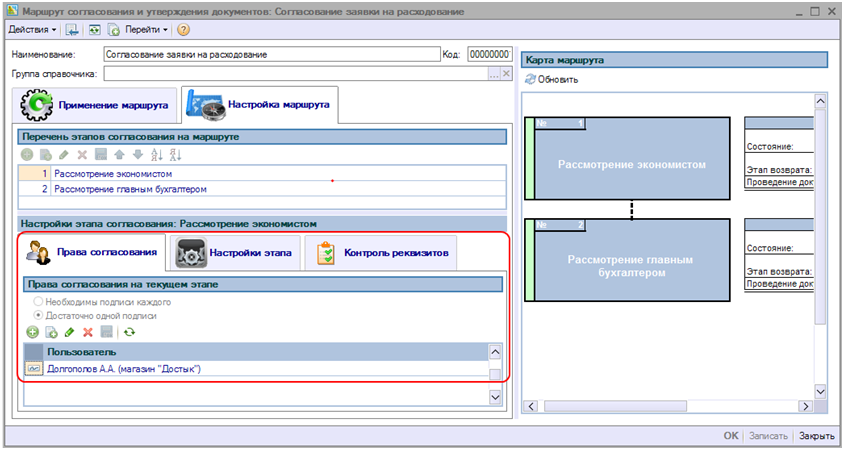Click the 'Закрыть' button
This screenshot has height=450, width=844.
[x=816, y=436]
